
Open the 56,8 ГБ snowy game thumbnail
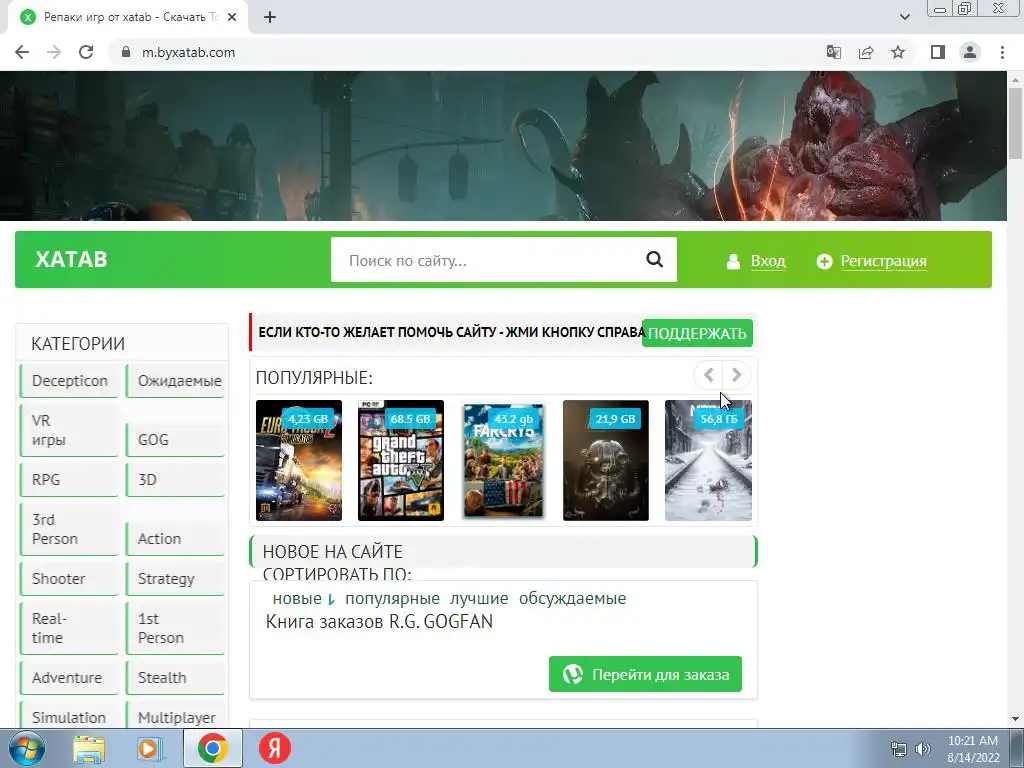(709, 460)
